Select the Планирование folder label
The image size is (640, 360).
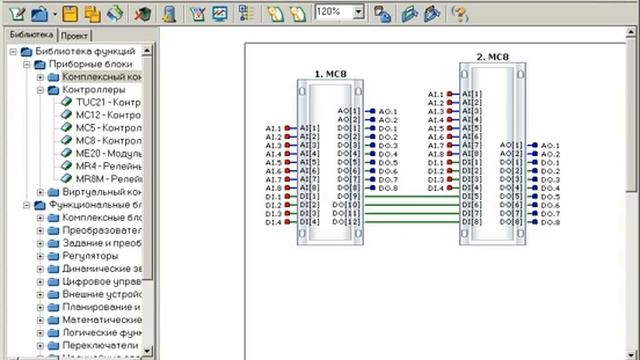(102, 307)
